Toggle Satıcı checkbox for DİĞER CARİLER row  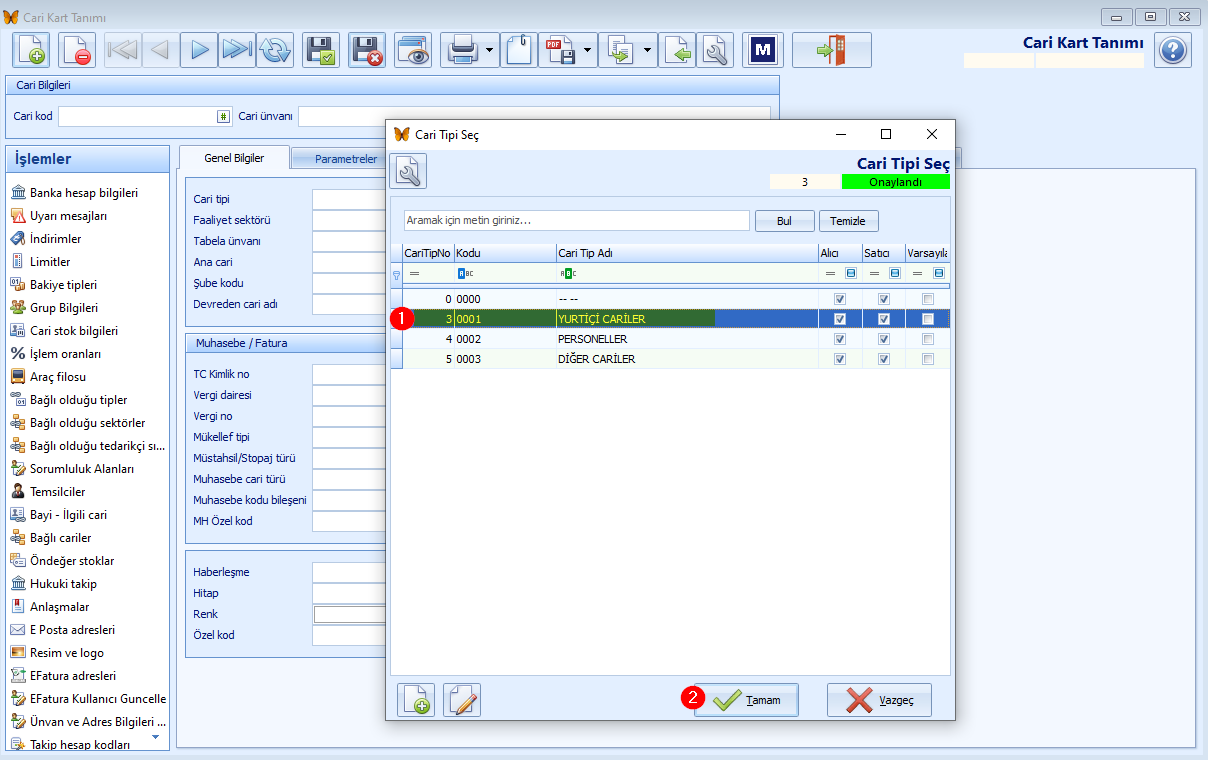click(x=884, y=359)
